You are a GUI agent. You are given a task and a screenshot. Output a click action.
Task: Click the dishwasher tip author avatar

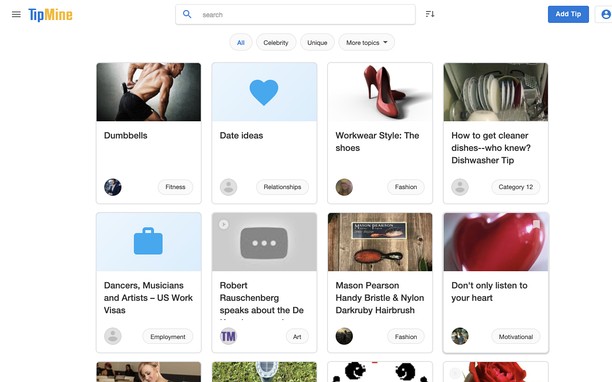tap(460, 187)
